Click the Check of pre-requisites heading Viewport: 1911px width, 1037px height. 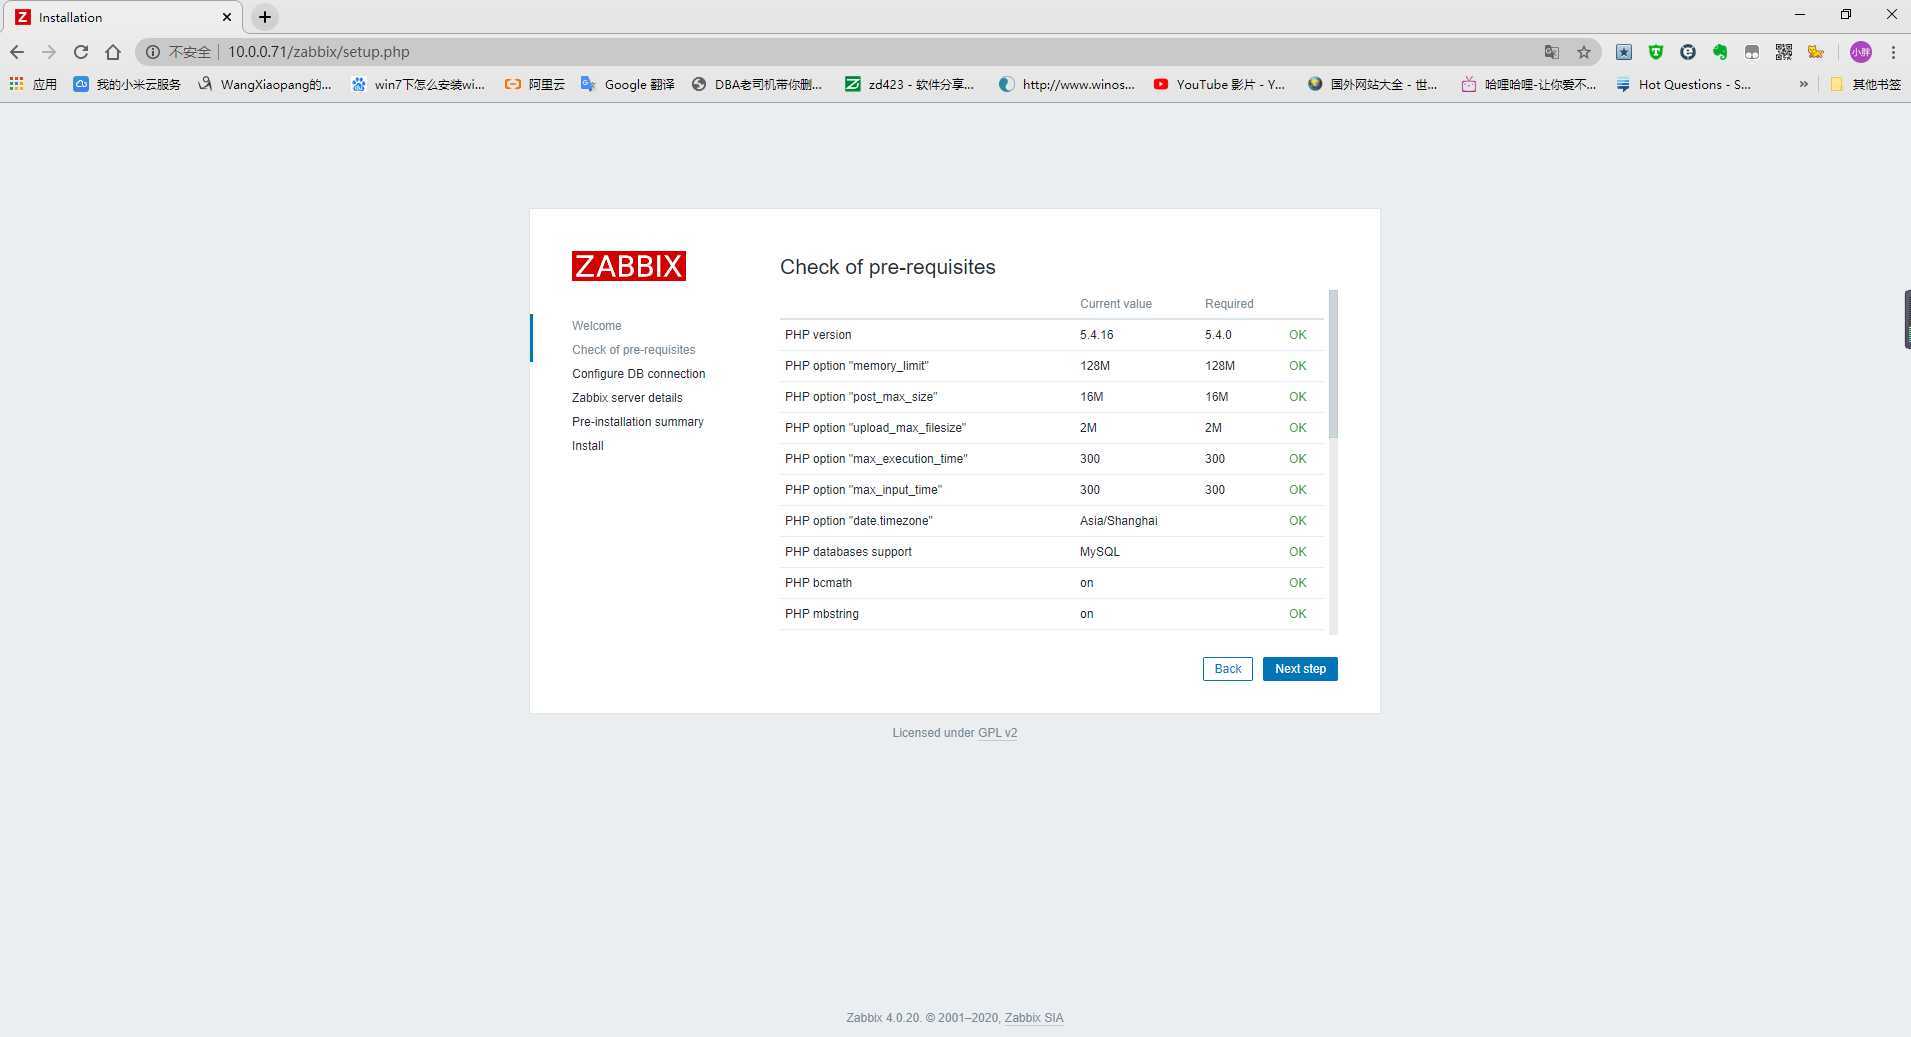pos(887,267)
